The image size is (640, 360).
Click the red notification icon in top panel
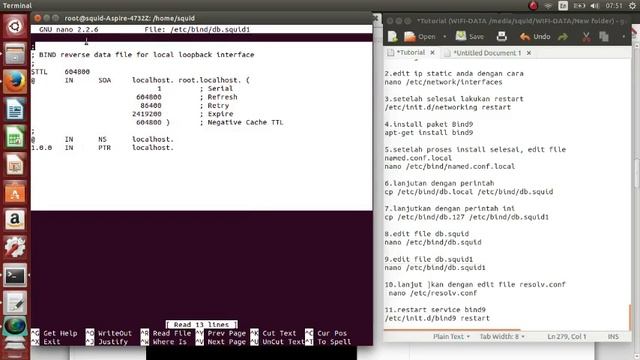click(533, 6)
